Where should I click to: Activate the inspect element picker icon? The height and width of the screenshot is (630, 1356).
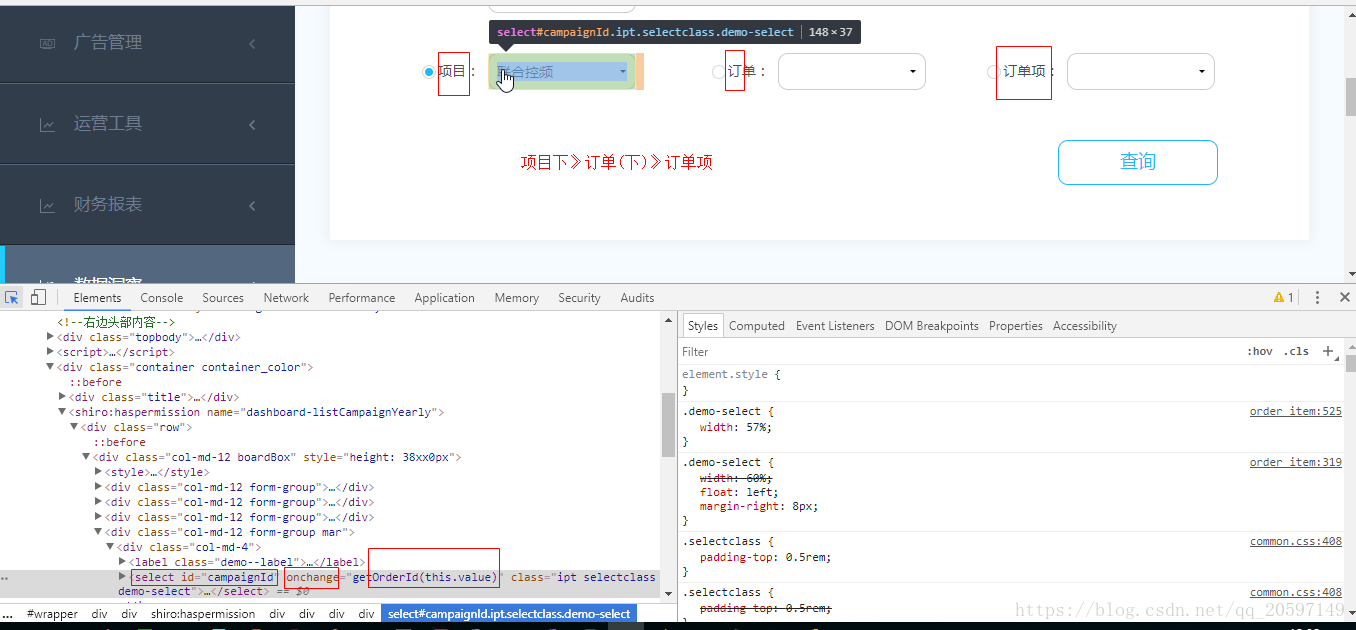(x=12, y=297)
